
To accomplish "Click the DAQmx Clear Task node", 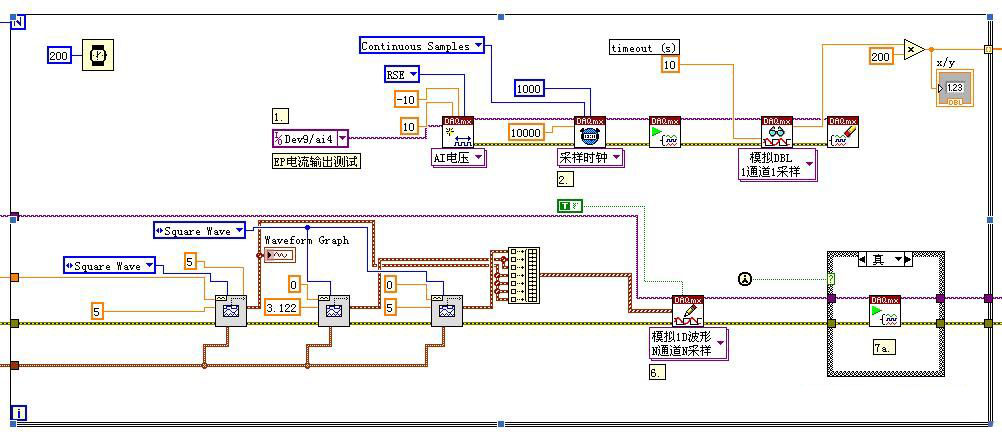I will (843, 132).
